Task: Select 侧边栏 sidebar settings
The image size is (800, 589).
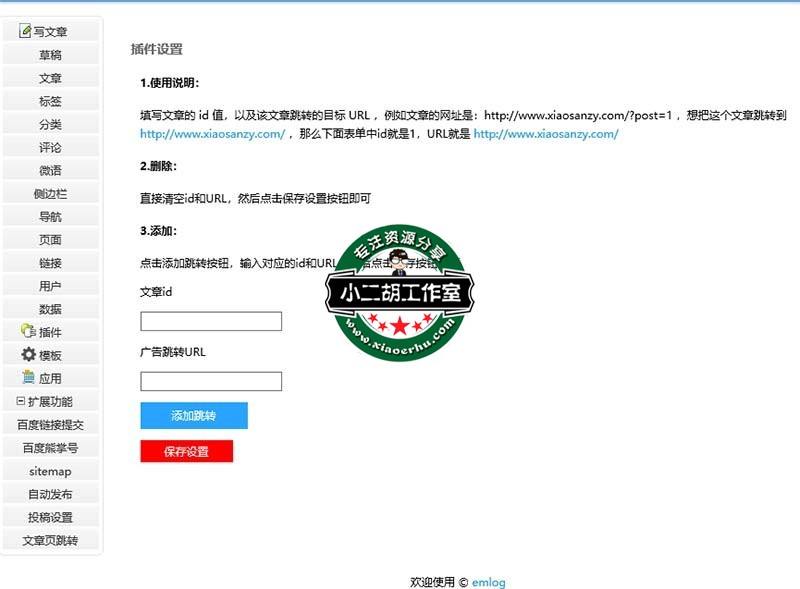Action: point(50,193)
